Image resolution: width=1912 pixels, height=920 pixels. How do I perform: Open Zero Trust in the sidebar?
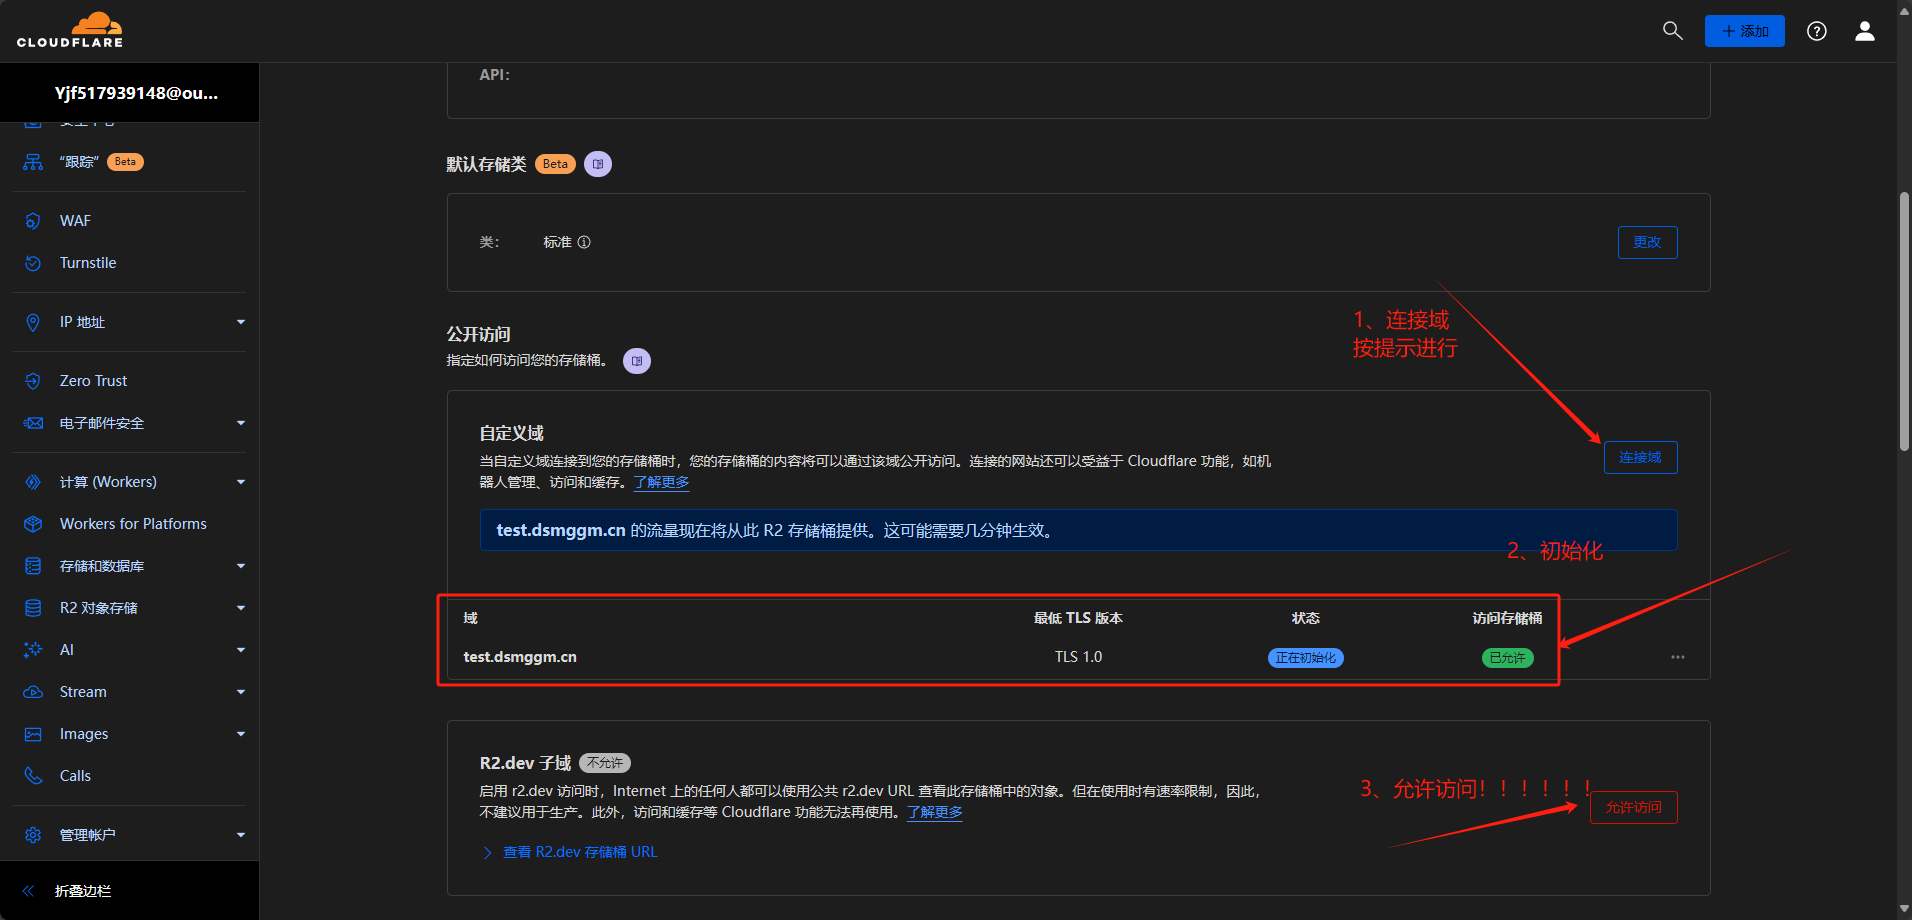[93, 381]
